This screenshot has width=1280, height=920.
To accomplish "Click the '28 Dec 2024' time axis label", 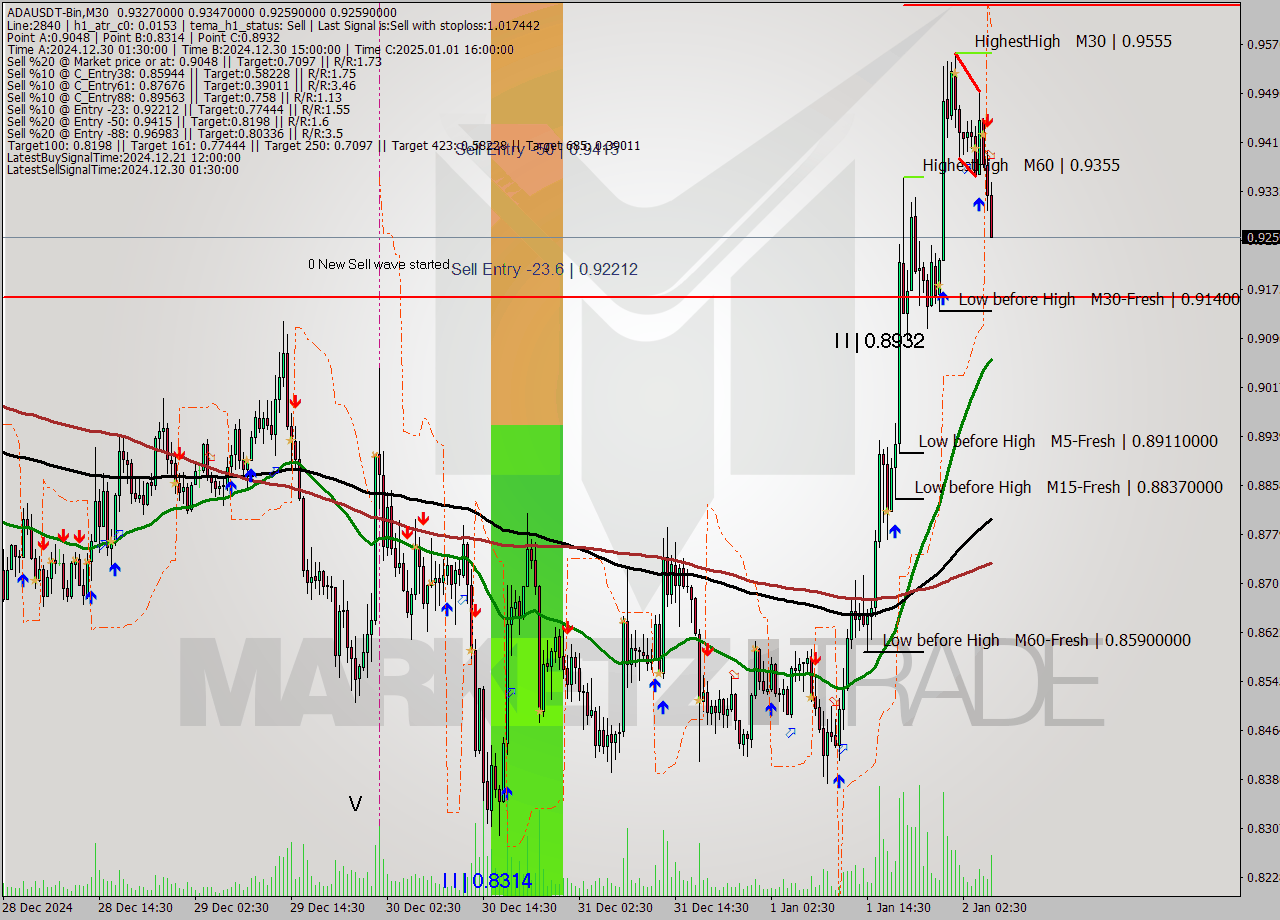I will point(37,908).
